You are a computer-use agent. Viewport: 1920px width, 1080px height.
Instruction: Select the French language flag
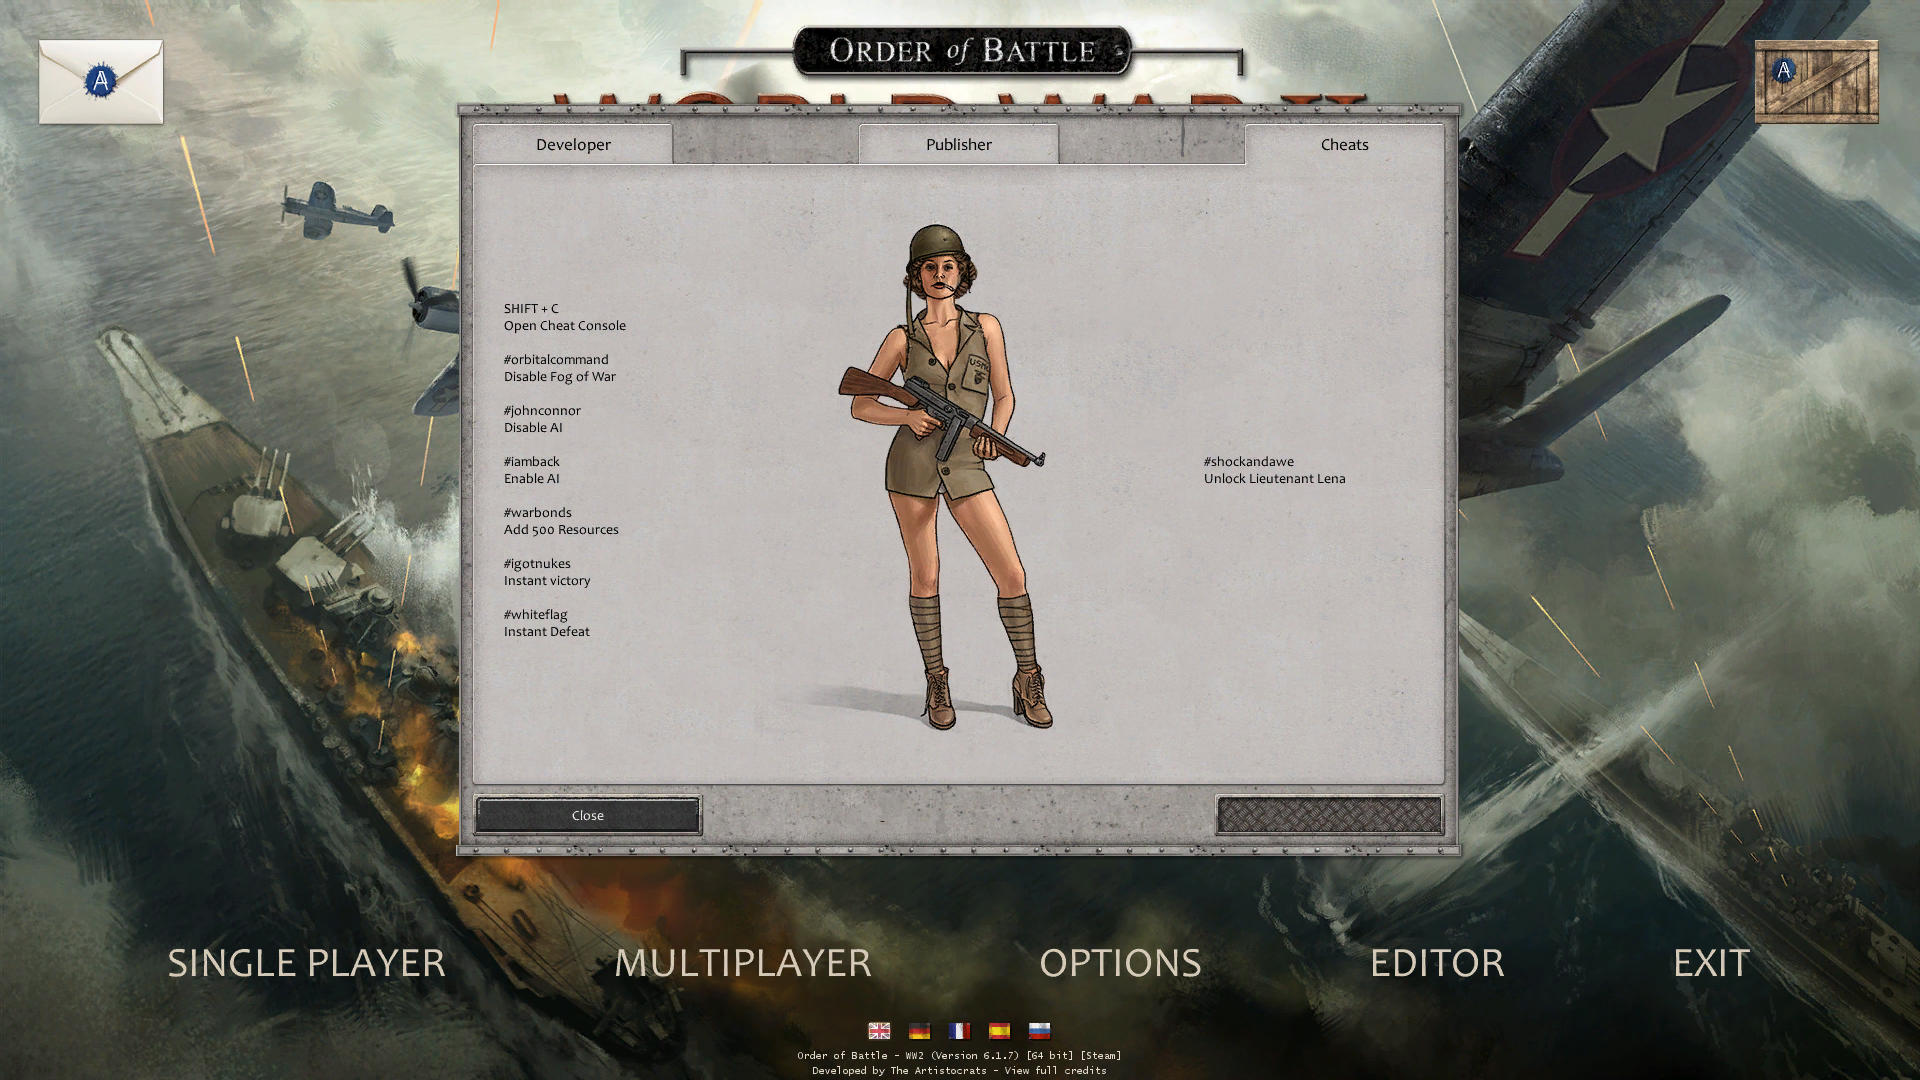959,1031
